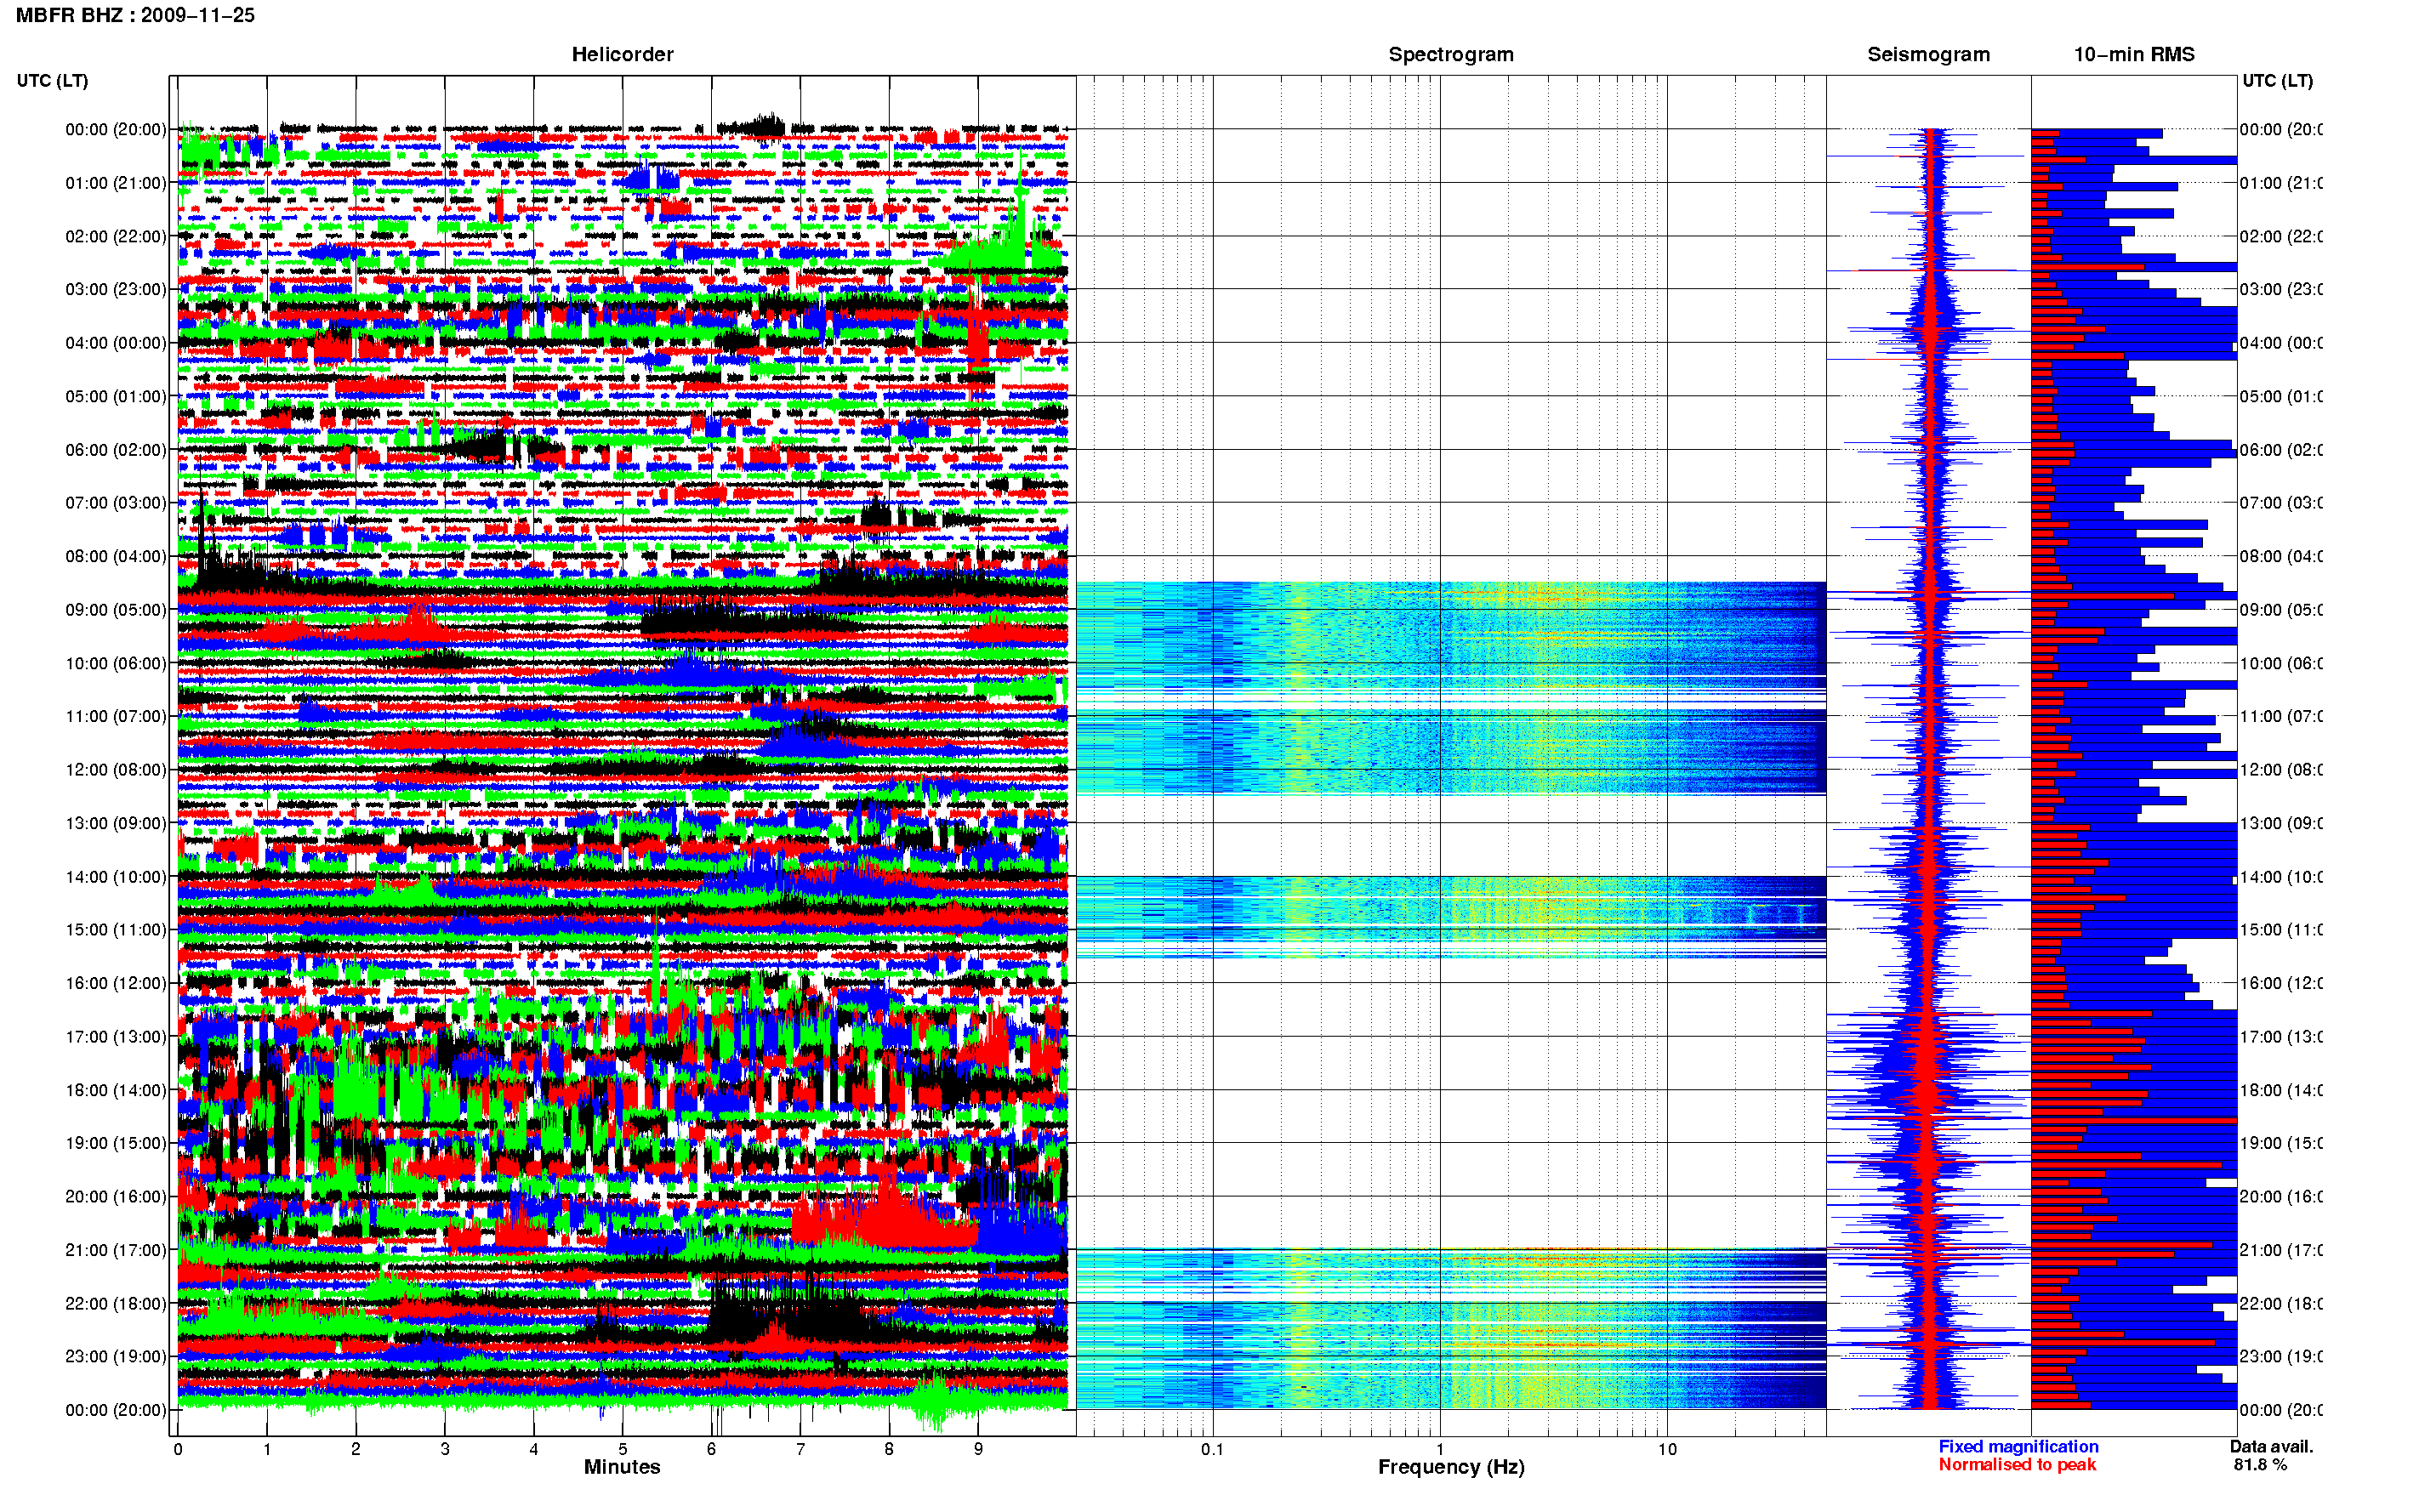Click the "06:00 (02:00)" Helicorder time label

click(x=116, y=450)
